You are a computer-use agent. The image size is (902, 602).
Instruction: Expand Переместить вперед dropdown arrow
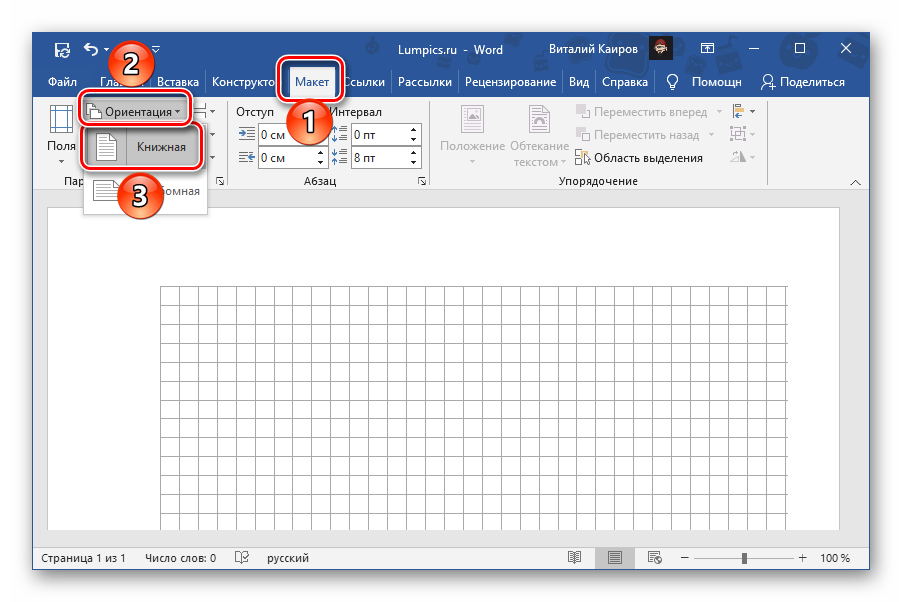coord(719,112)
